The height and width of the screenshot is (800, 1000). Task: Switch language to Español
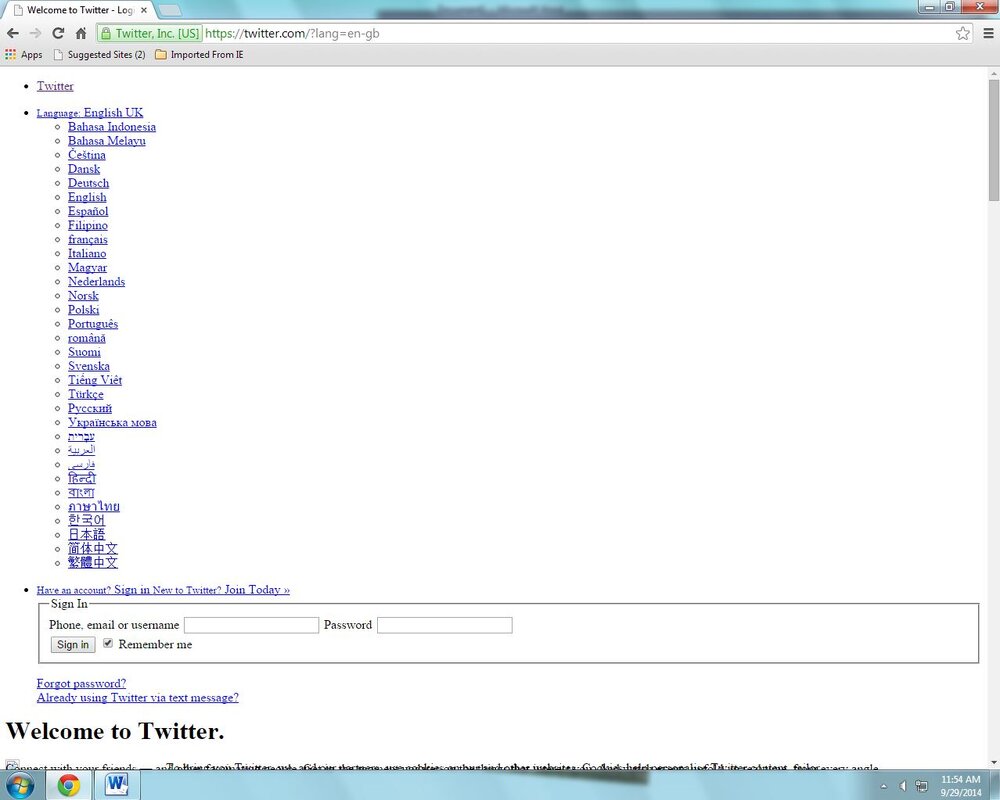tap(88, 211)
